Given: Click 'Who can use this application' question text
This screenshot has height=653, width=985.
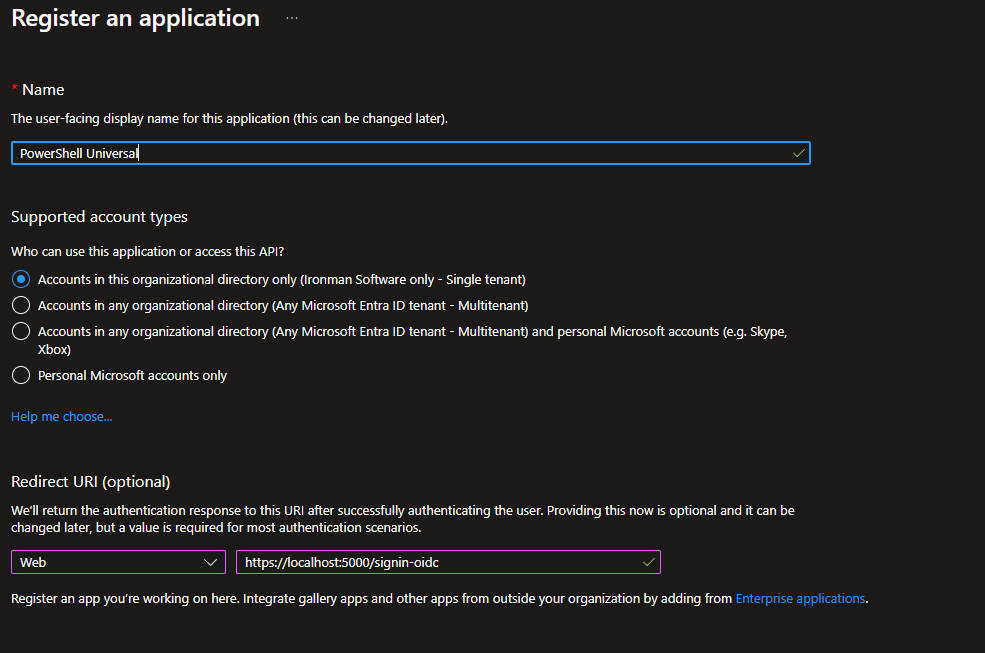Looking at the screenshot, I should [148, 251].
